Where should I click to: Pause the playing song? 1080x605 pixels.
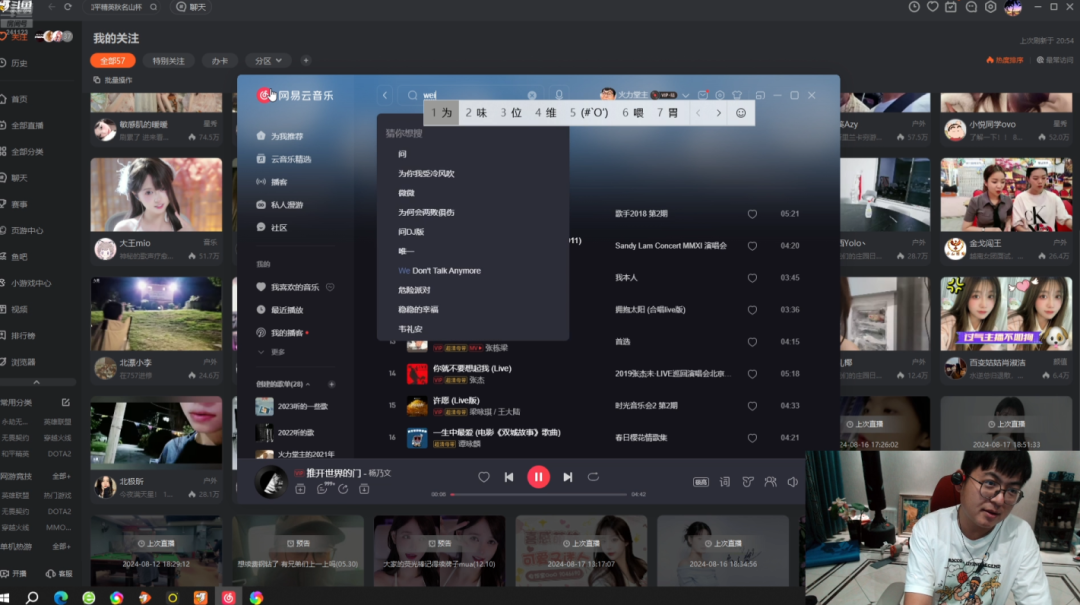pos(538,477)
